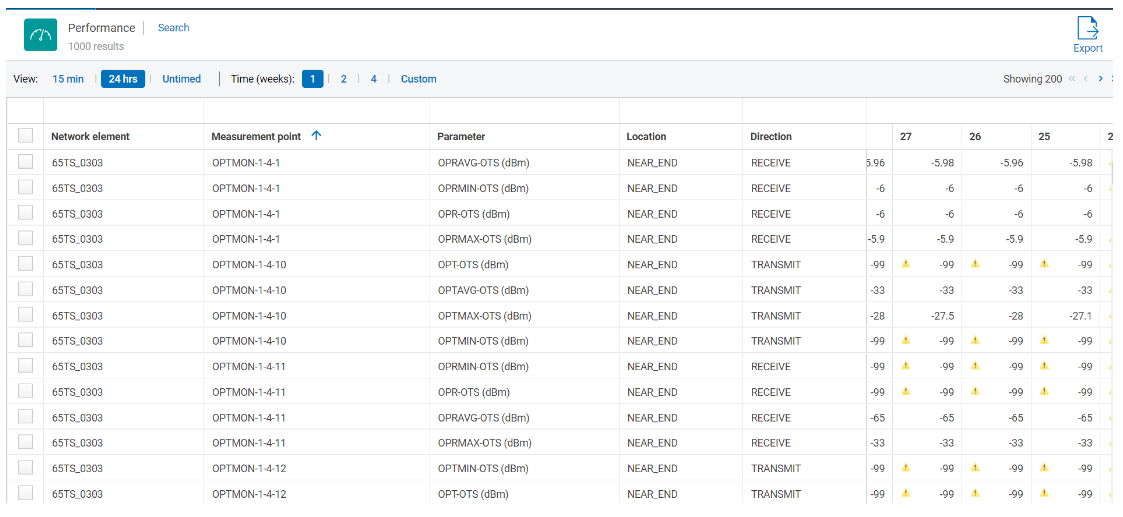Click column 27 warning icon for OPTMON-1-4-10 OPTMIN-OTS
1123x517 pixels.
pos(905,340)
